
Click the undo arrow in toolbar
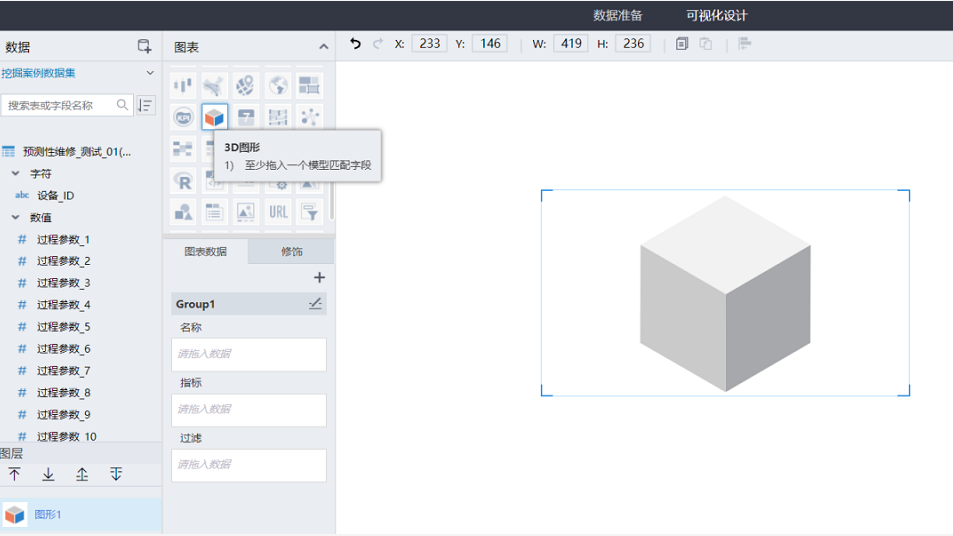(x=355, y=44)
